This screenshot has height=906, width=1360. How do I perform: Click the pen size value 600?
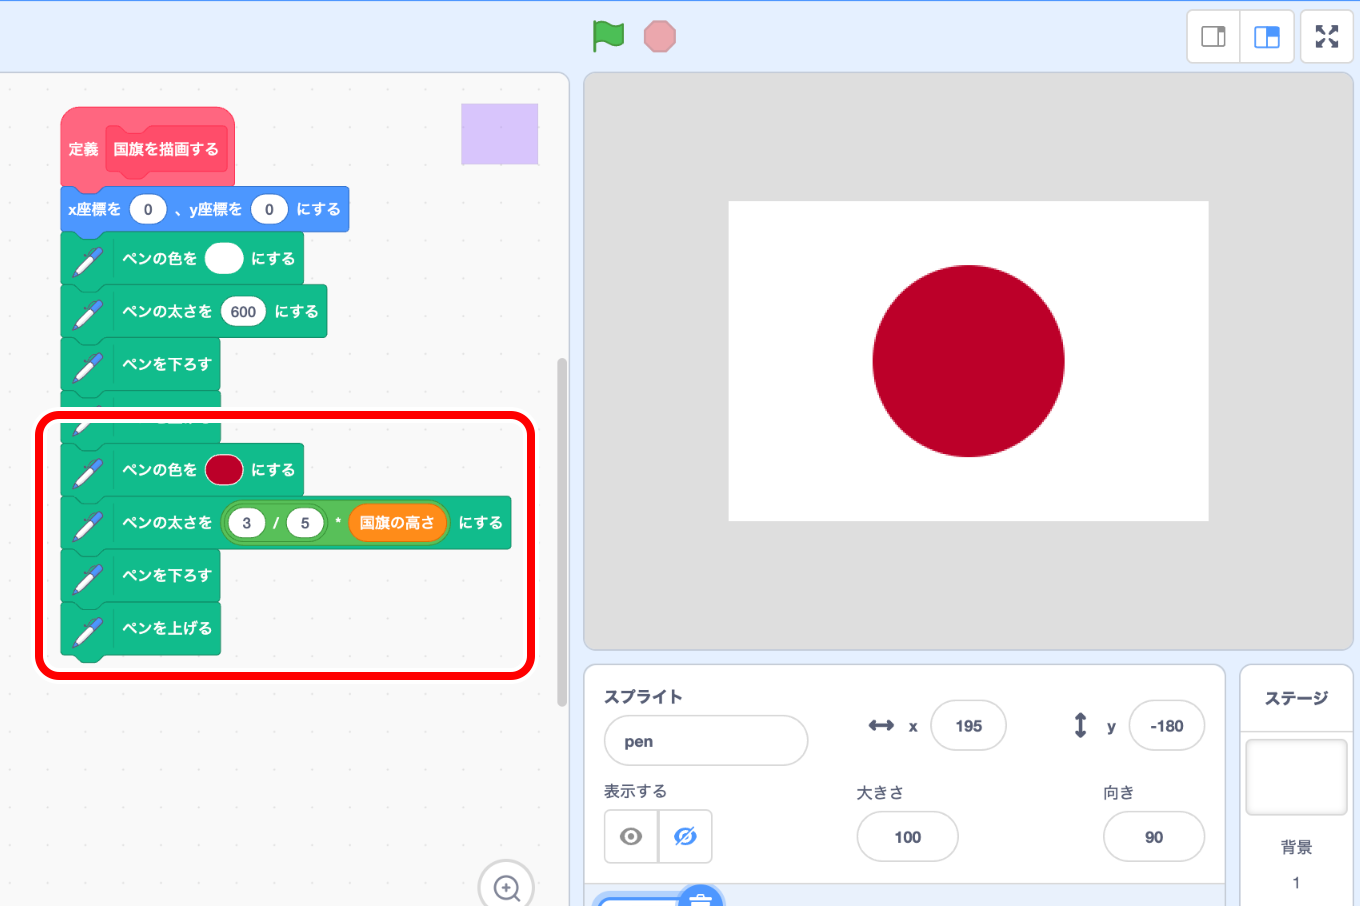pyautogui.click(x=243, y=312)
